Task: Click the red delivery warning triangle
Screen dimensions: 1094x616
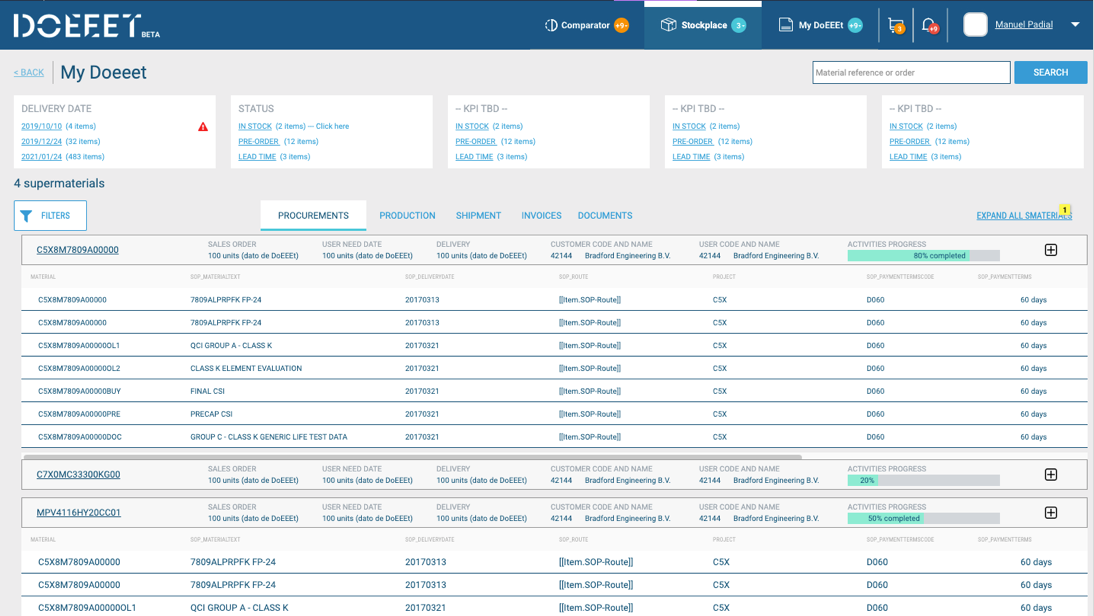Action: click(203, 127)
